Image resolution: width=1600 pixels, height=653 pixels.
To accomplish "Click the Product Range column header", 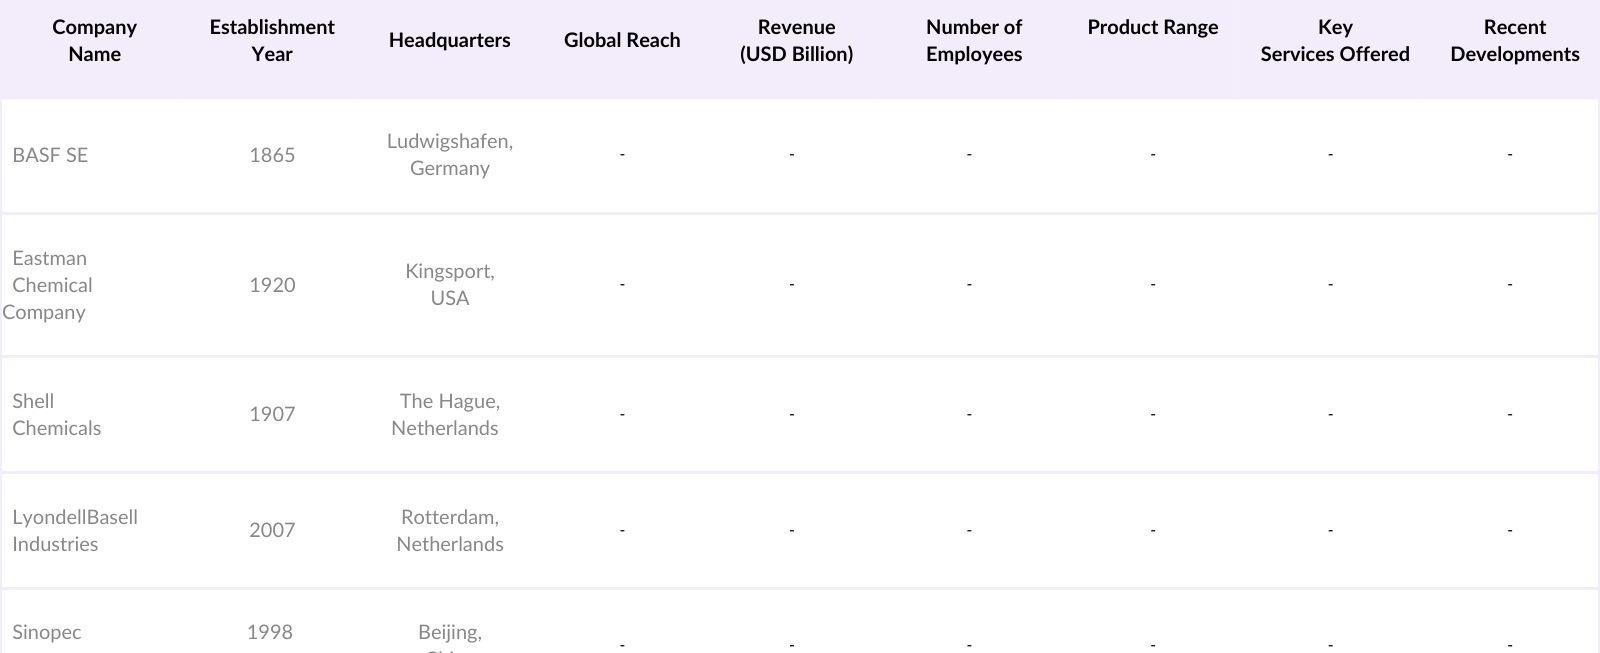I will [x=1153, y=27].
